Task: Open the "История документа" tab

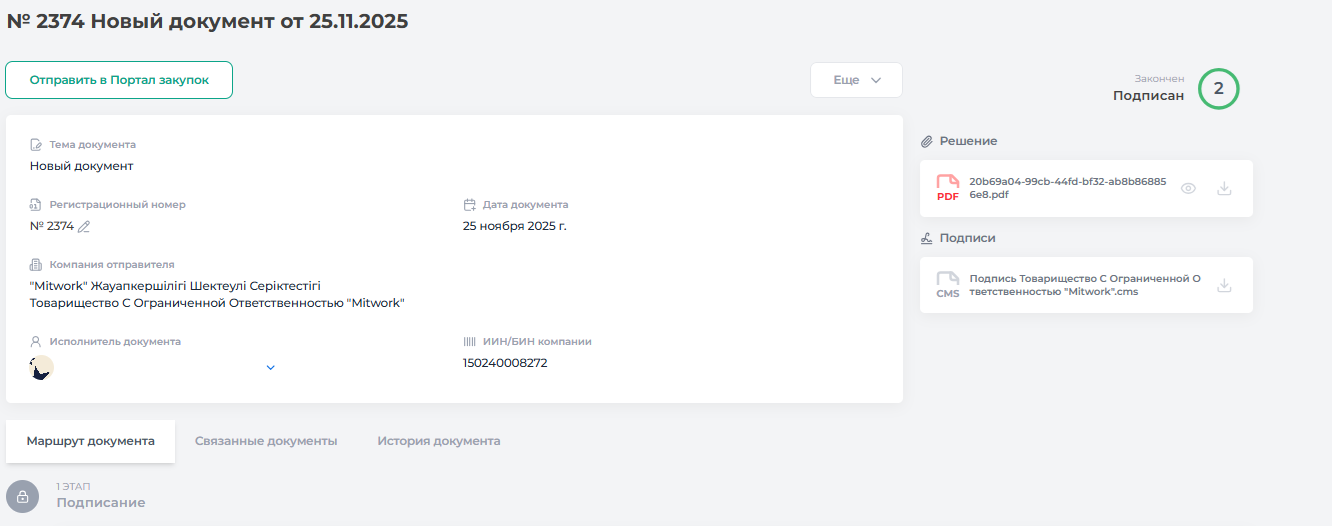Action: click(x=439, y=441)
